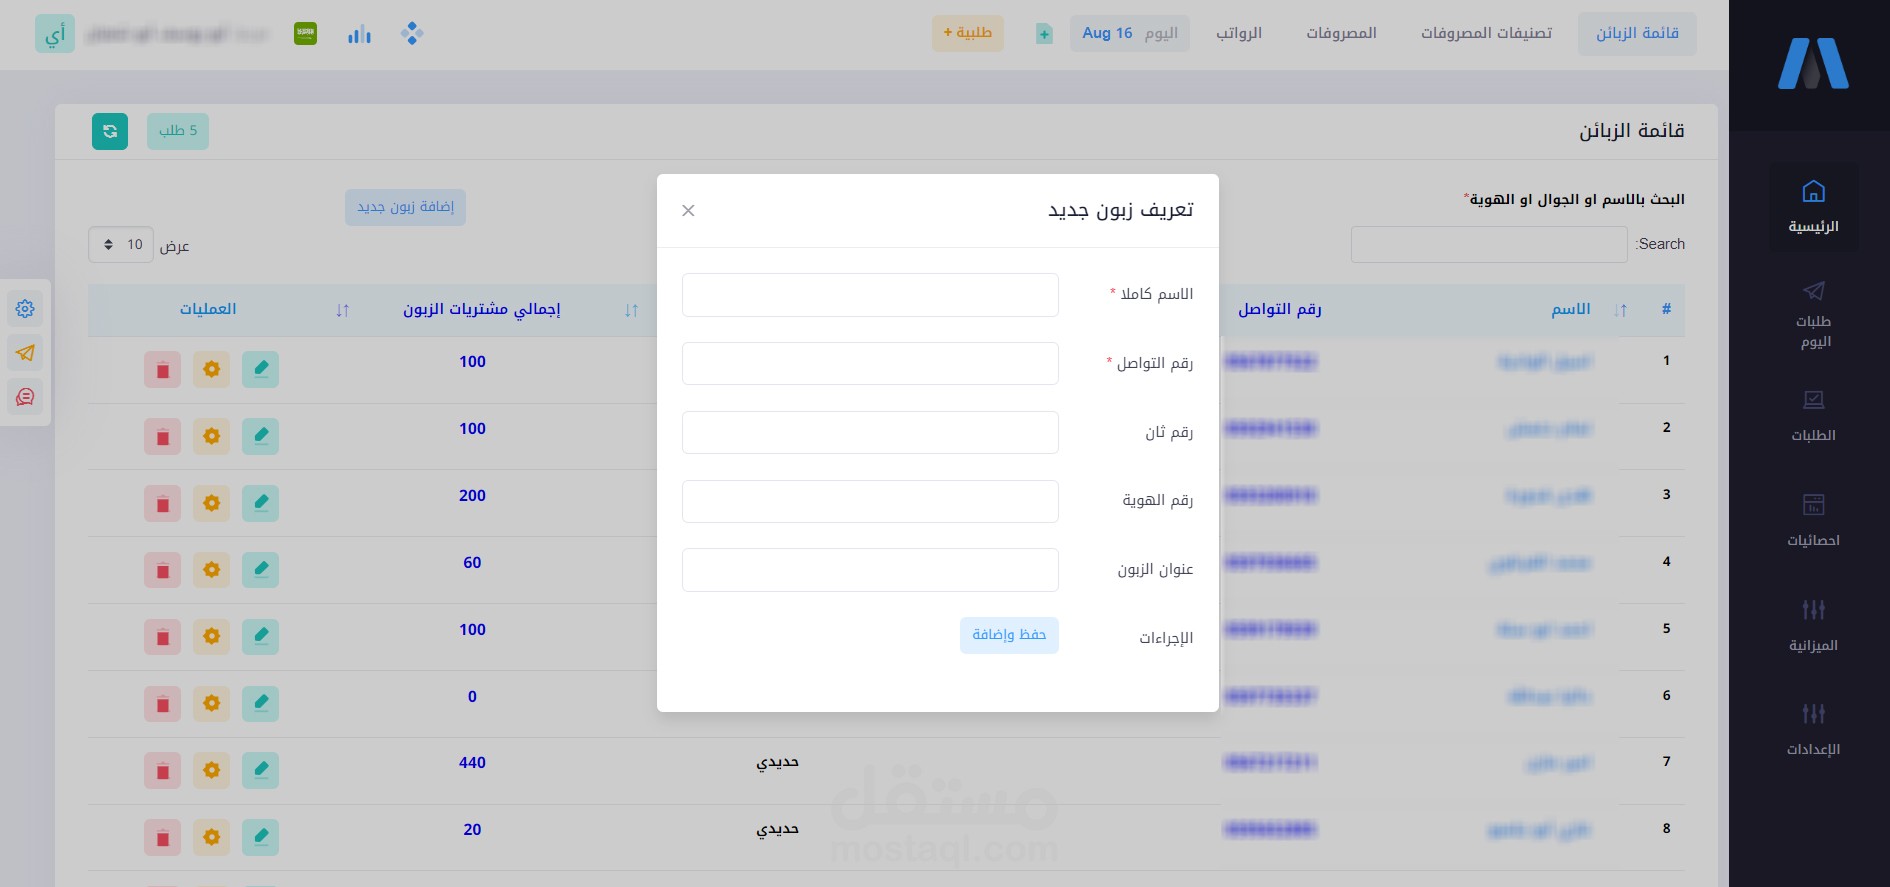1890x887 pixels.
Task: Open الطلبات in the sidebar
Action: [1814, 416]
